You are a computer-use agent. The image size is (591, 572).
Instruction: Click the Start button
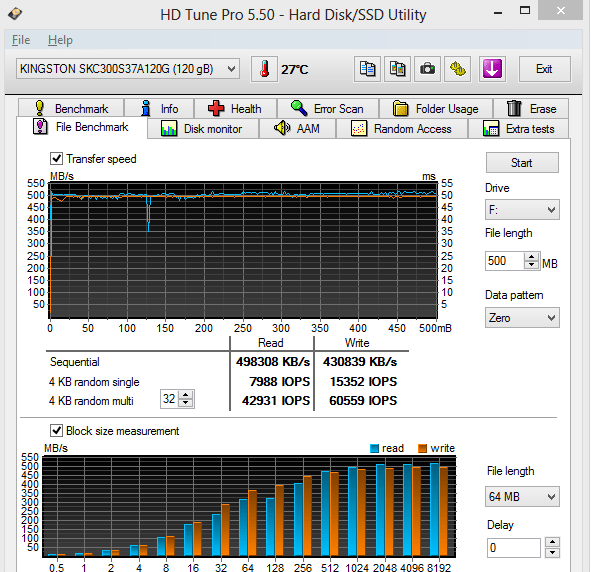[x=522, y=163]
